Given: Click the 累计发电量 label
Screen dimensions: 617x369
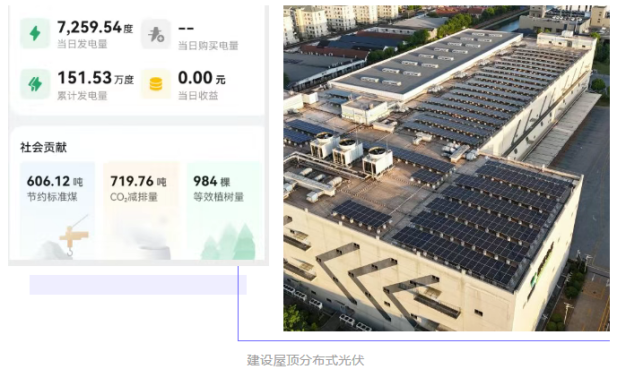Looking at the screenshot, I should pyautogui.click(x=82, y=95).
